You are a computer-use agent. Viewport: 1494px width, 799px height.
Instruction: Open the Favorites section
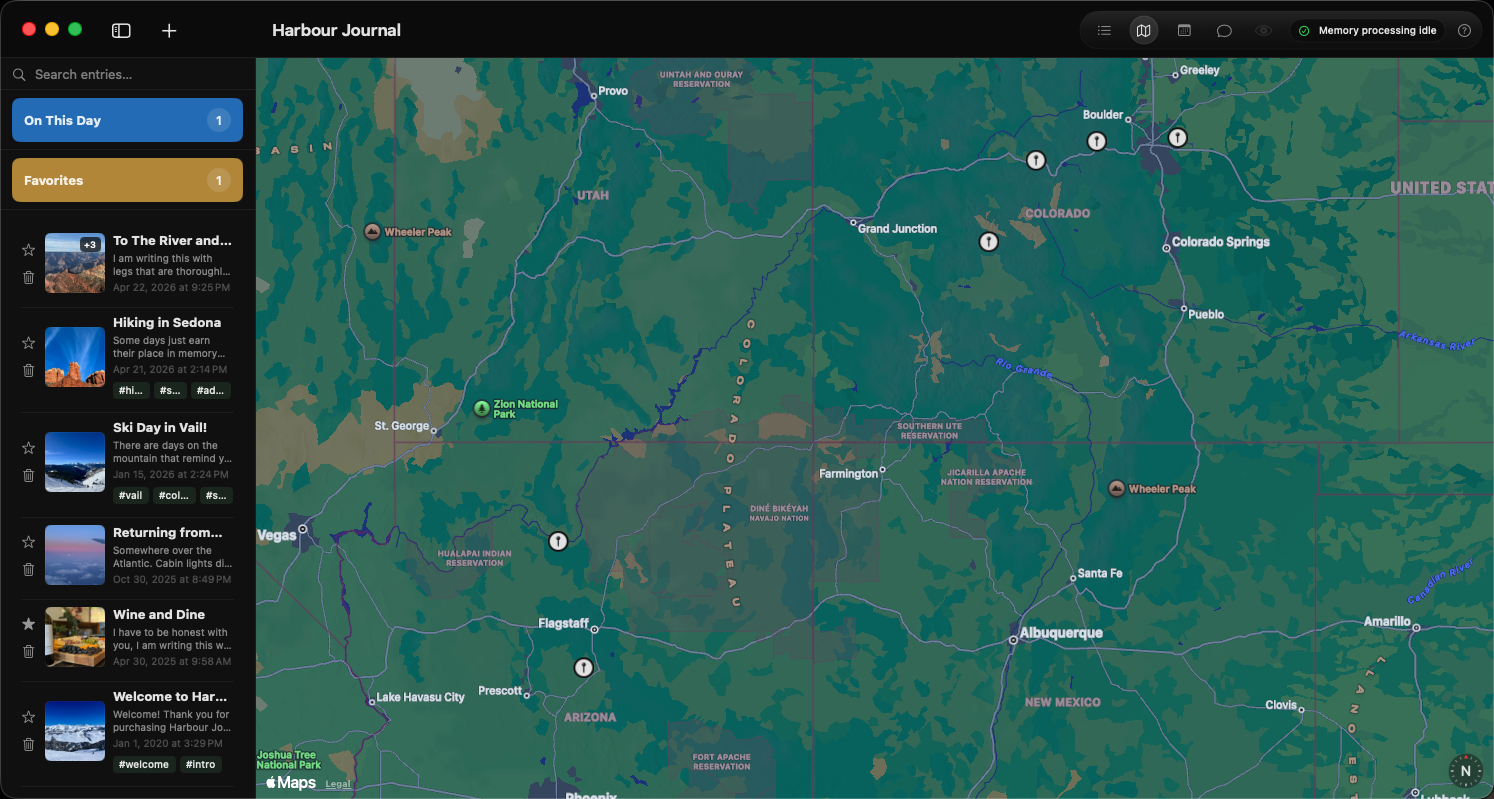(x=127, y=180)
